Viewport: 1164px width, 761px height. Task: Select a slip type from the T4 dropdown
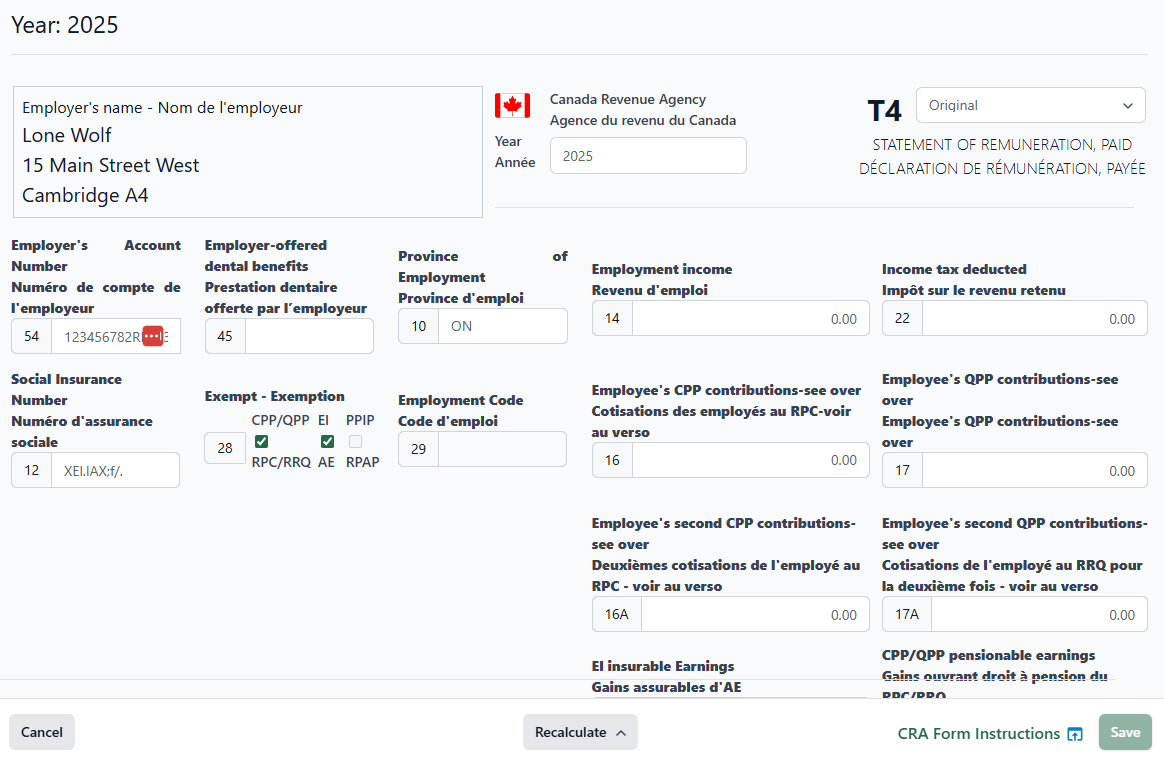(1030, 105)
